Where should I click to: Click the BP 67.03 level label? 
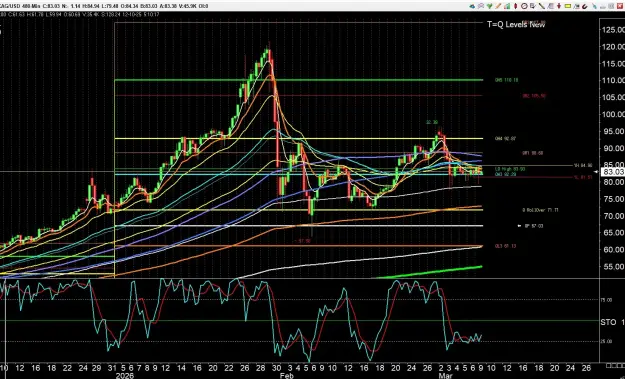534,226
